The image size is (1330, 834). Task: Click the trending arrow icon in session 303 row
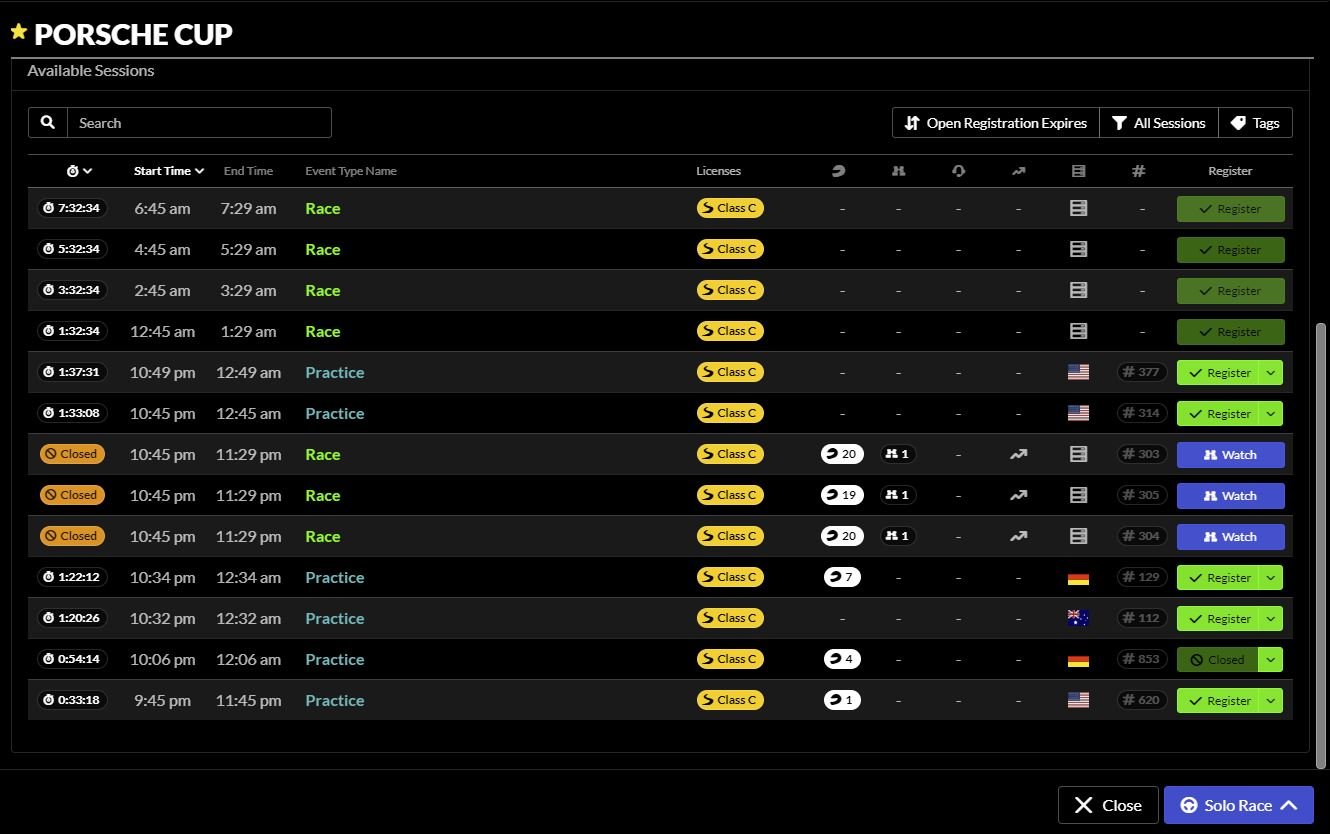coord(1018,454)
